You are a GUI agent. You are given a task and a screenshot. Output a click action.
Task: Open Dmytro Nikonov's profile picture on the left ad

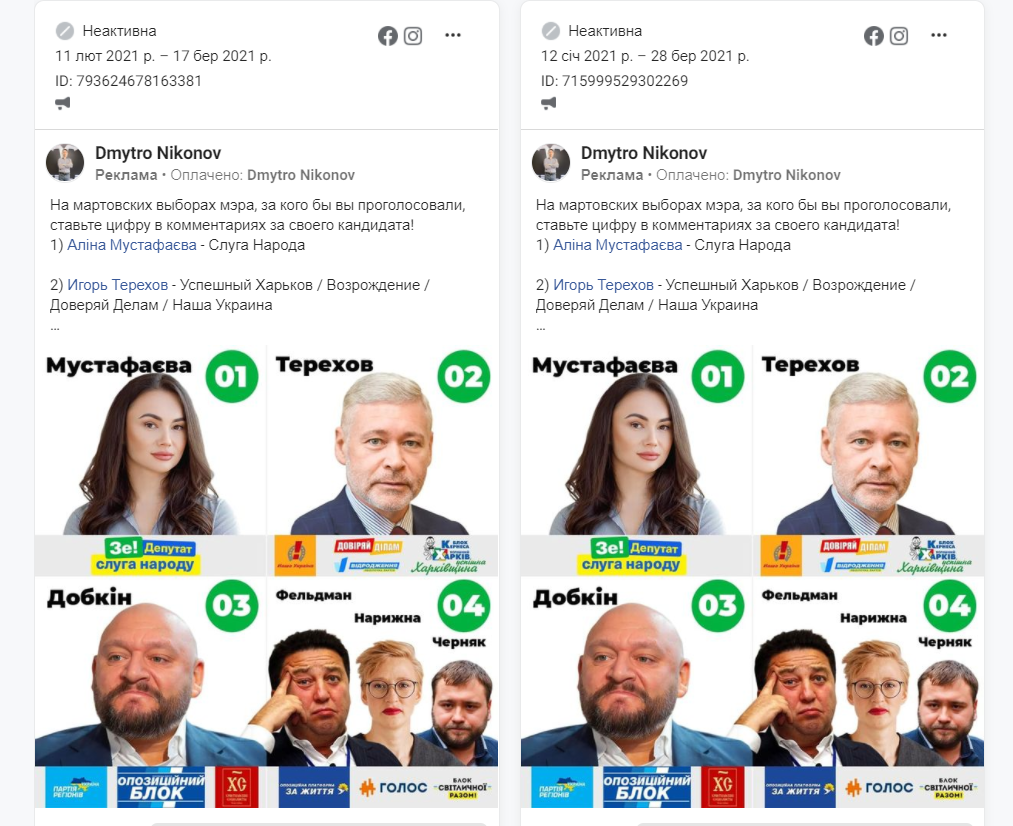(x=65, y=163)
